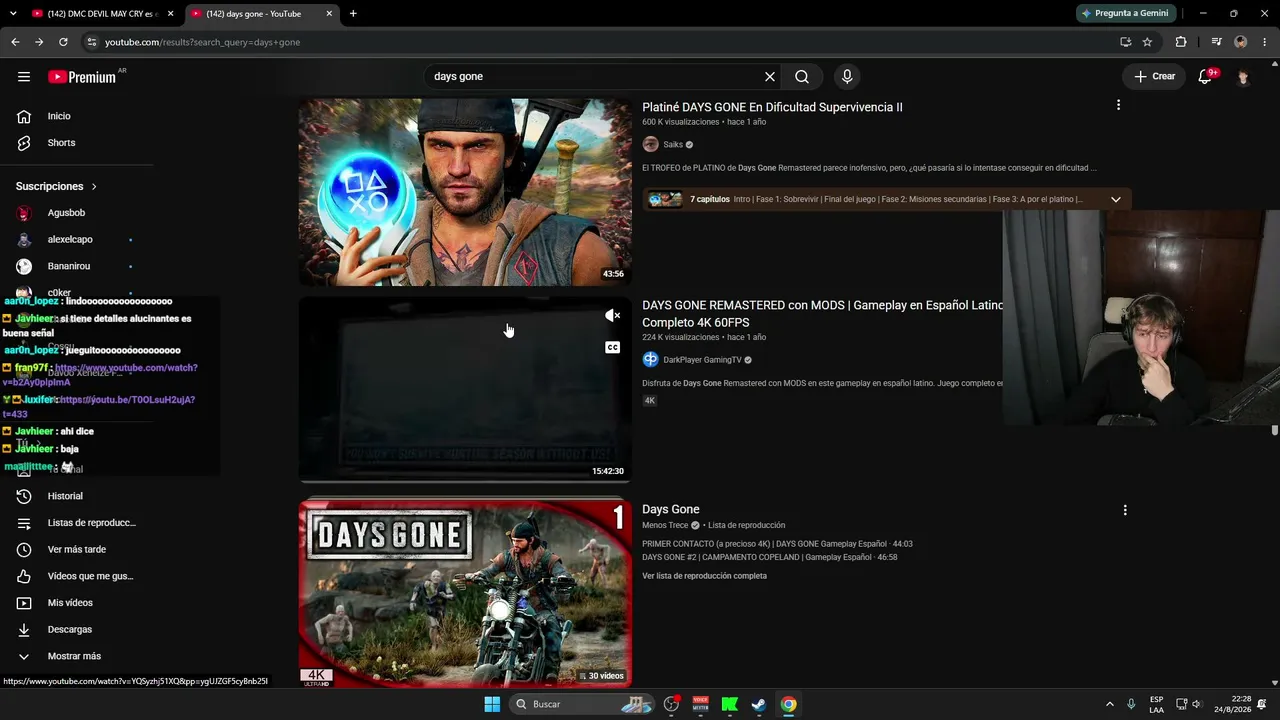Show hidden system tray icons
Screen dimensions: 1280x720
pos(1109,704)
